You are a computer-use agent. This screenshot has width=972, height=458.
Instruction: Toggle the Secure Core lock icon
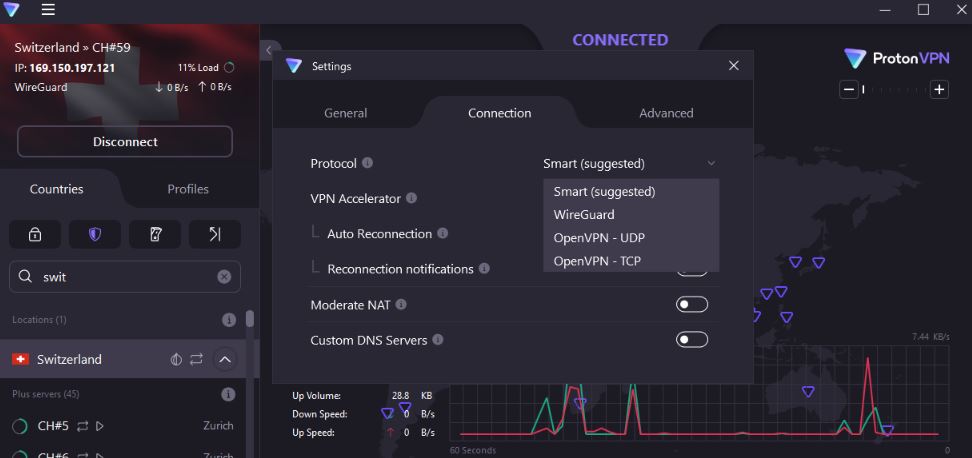pyautogui.click(x=35, y=234)
